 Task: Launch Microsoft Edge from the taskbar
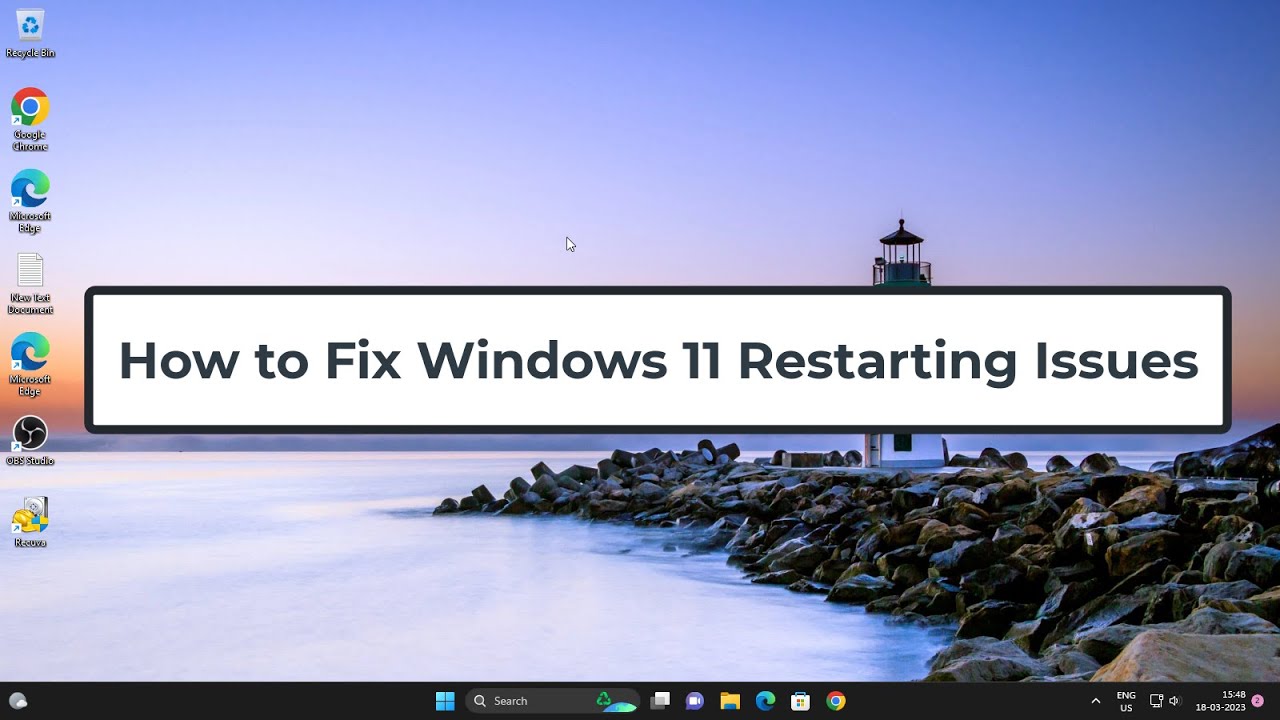(765, 701)
